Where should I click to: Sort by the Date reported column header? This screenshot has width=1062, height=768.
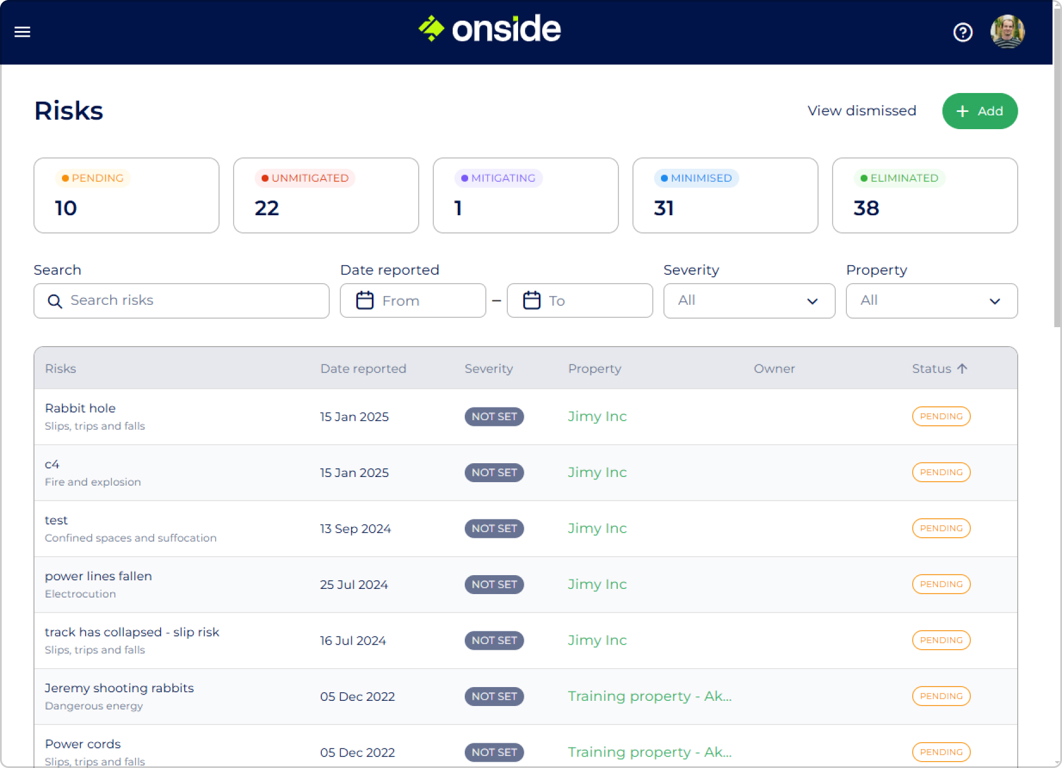(363, 368)
